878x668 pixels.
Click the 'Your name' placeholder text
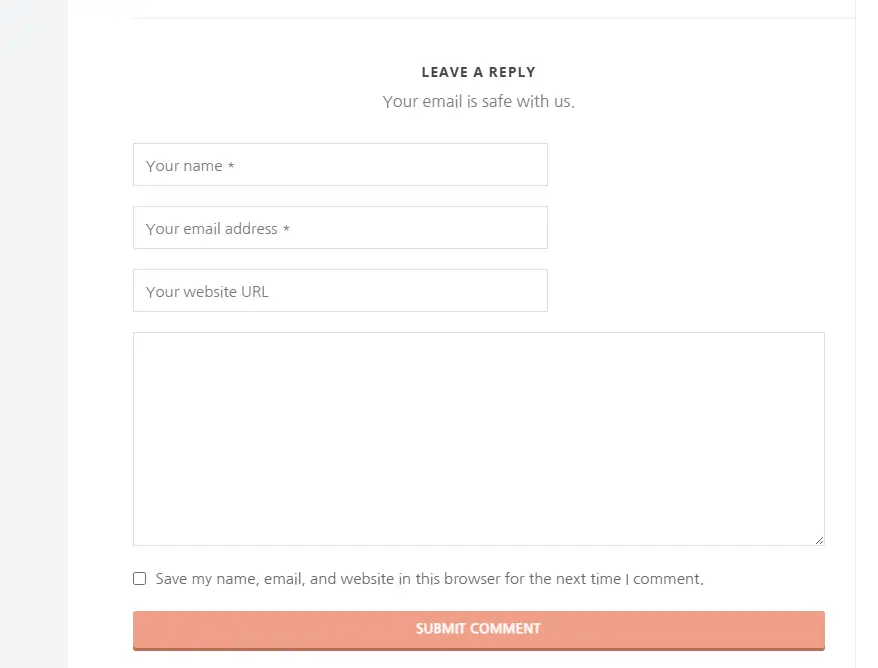(x=184, y=166)
